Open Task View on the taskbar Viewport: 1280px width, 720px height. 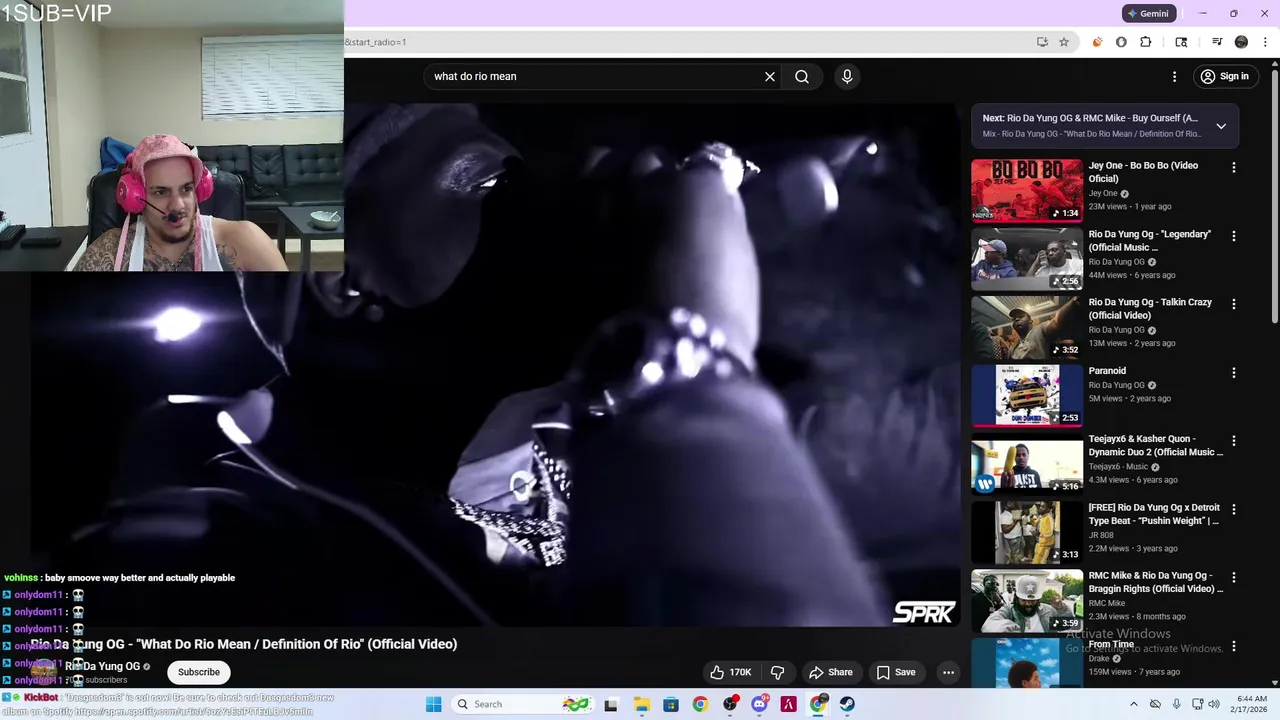point(611,704)
